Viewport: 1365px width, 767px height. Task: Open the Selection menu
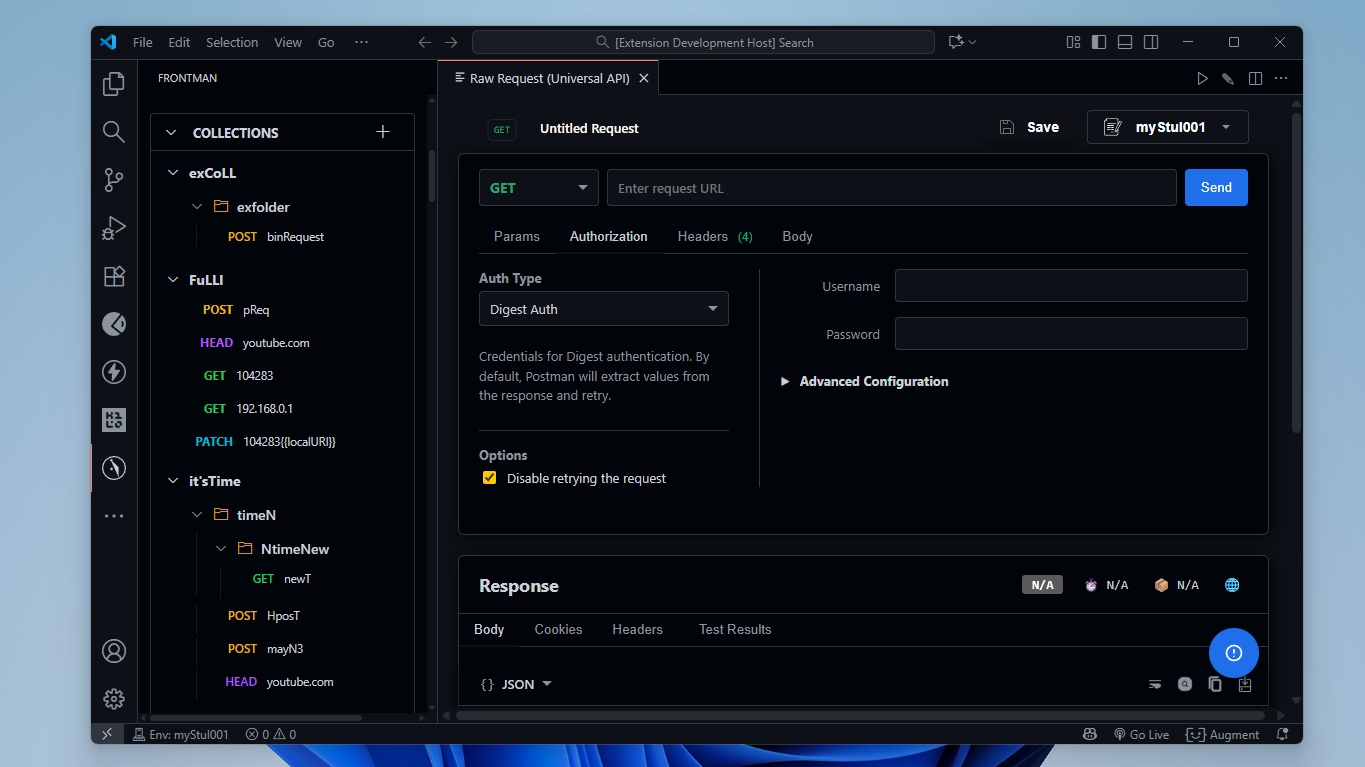coord(232,42)
